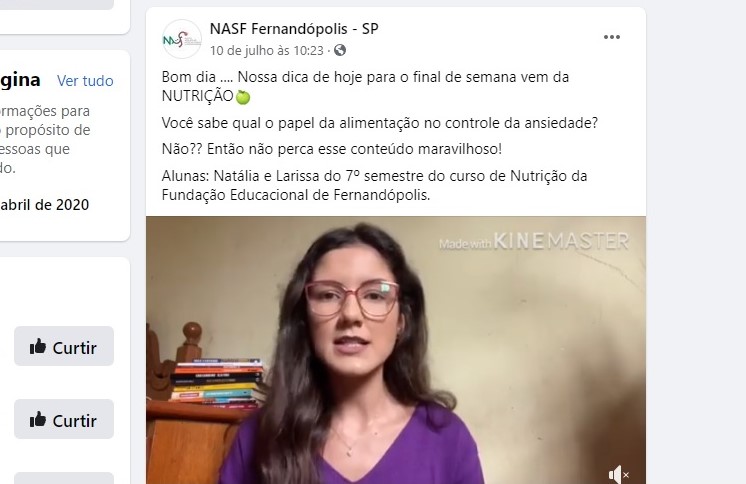Open NASF Fernandópolis - SP page name link

coord(294,29)
